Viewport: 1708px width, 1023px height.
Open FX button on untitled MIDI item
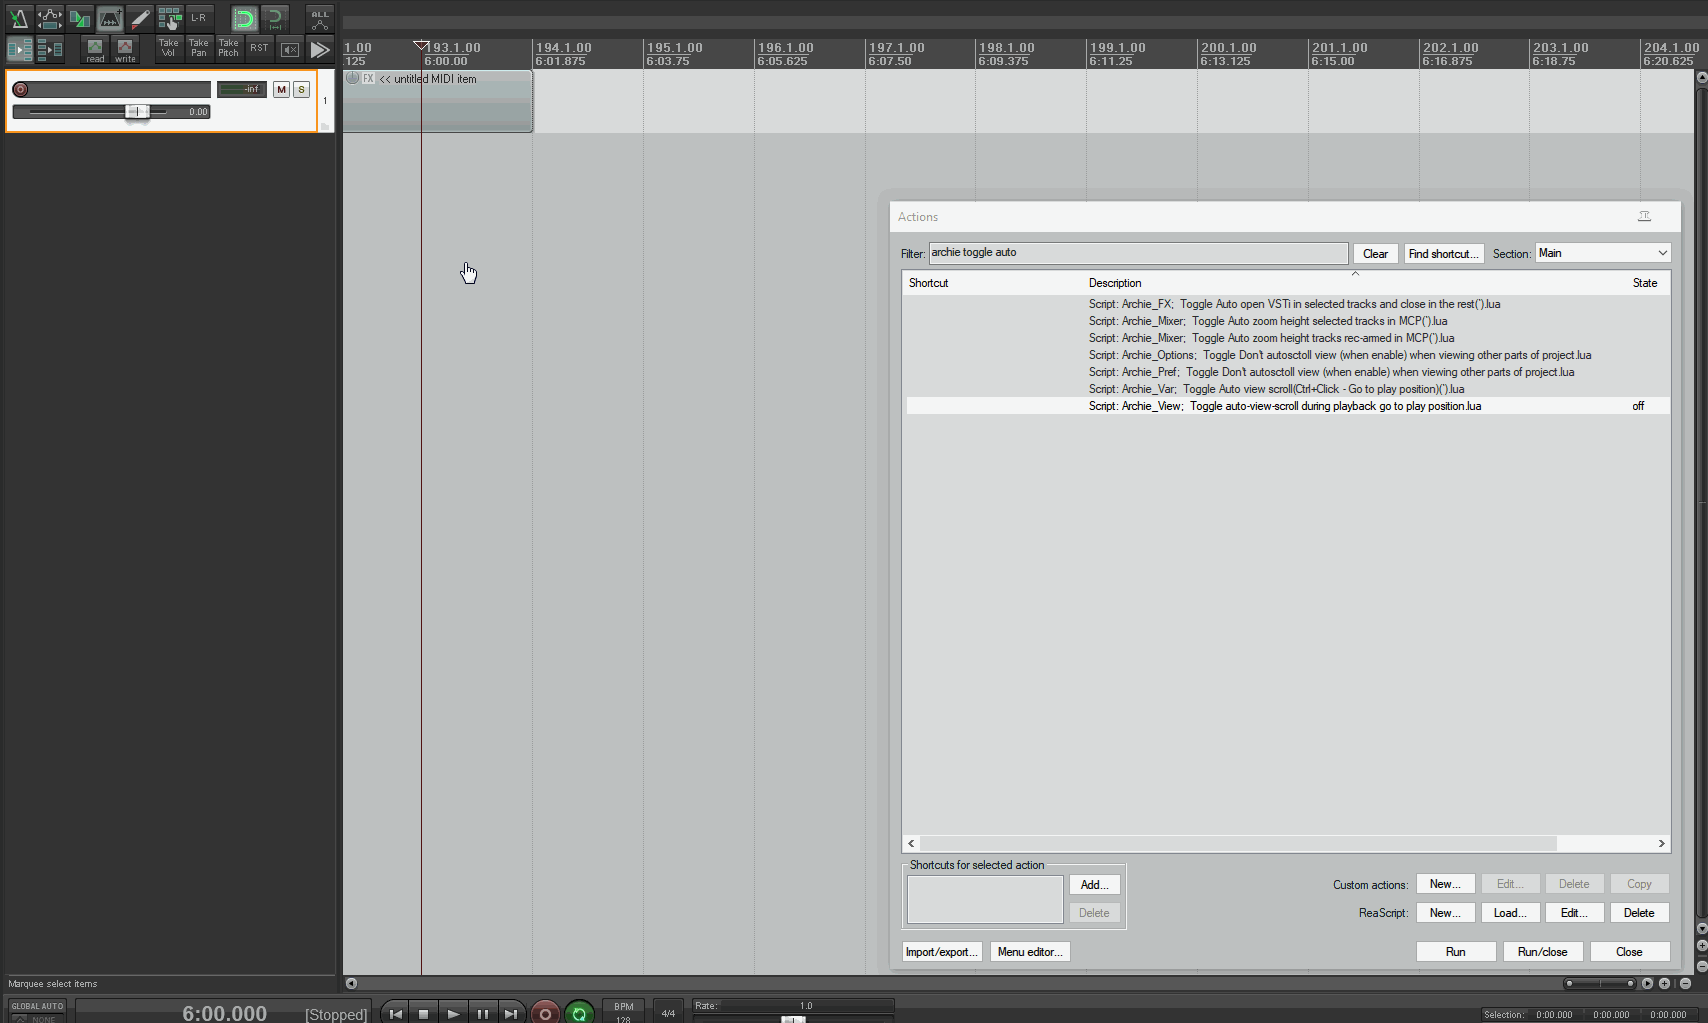point(368,78)
